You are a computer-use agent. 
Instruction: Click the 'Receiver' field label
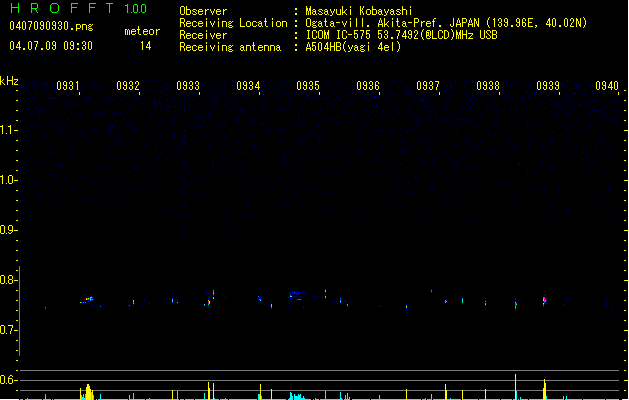coord(203,35)
